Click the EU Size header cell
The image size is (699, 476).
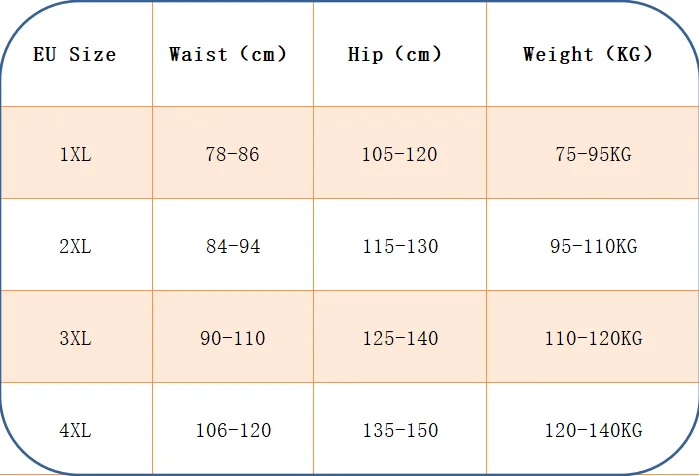[x=75, y=54]
